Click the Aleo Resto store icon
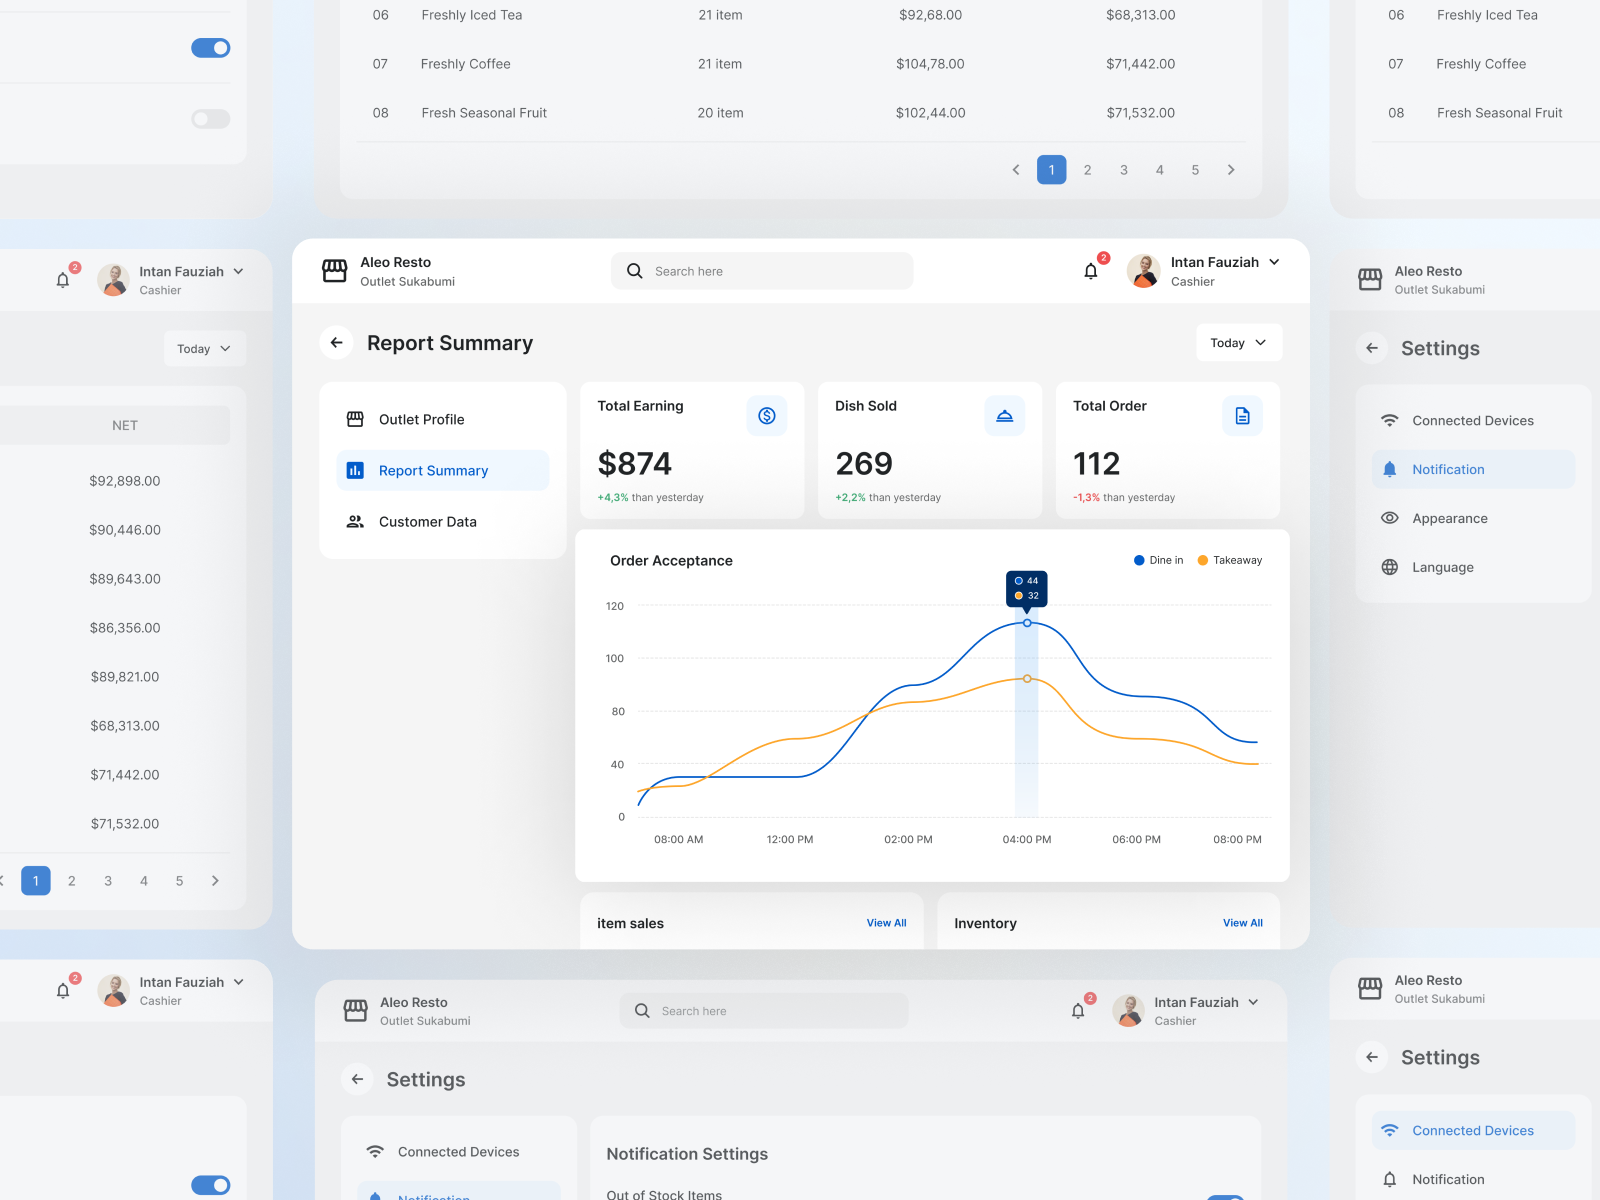 (334, 270)
